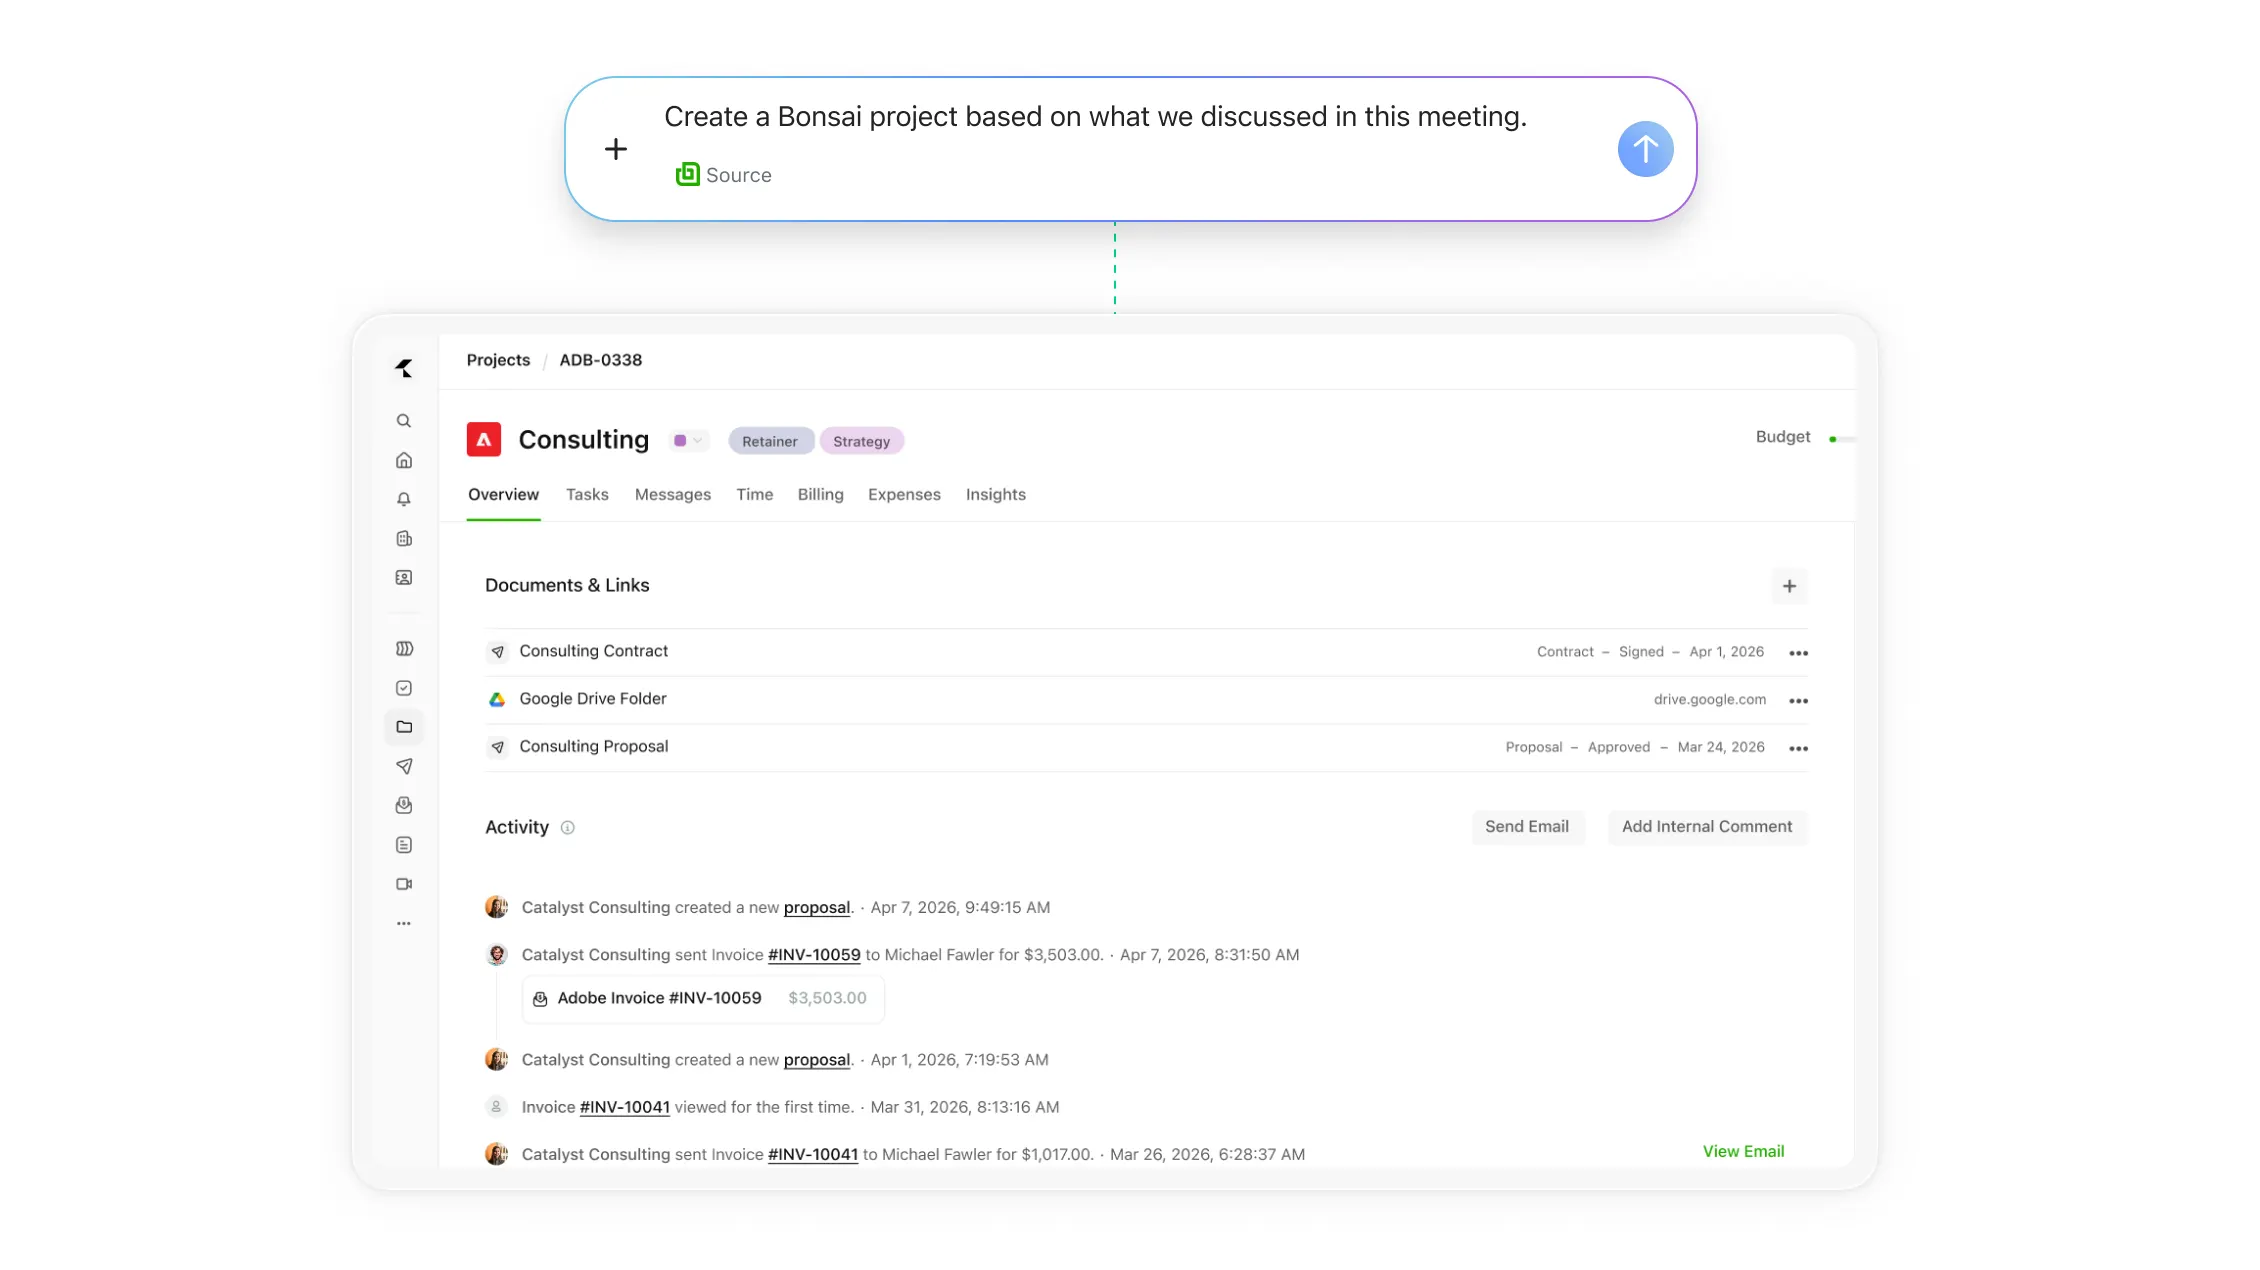Open #INV-10059 invoice link

coord(813,955)
